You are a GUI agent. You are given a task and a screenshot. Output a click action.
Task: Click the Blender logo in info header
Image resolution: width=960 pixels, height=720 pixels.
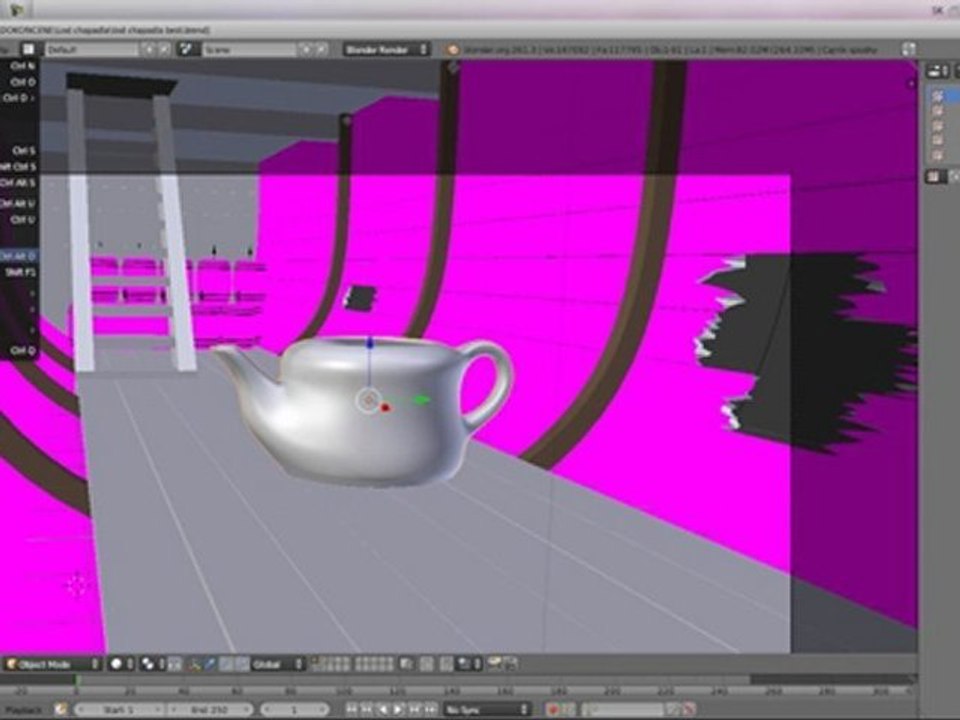click(452, 49)
